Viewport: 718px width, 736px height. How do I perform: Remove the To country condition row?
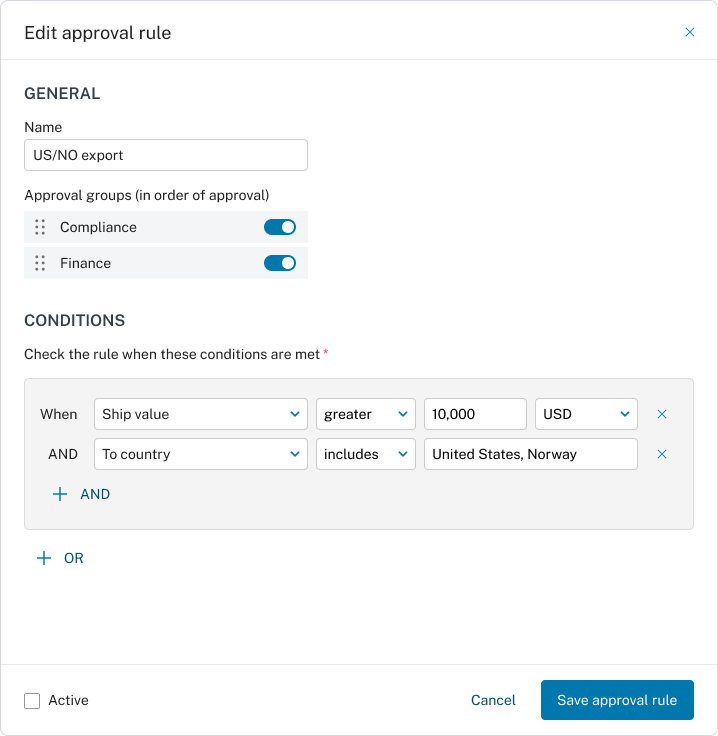661,454
